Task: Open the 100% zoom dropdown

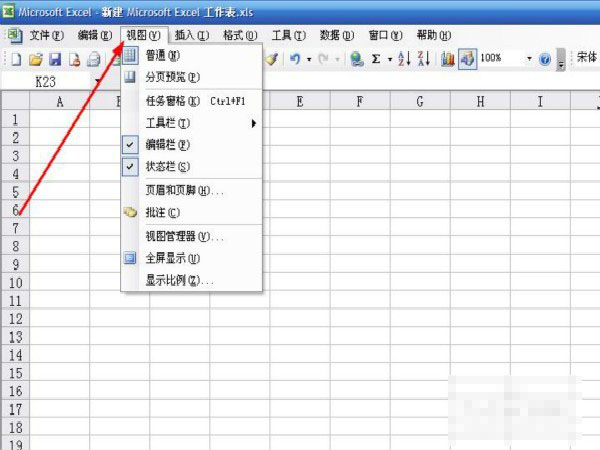Action: pos(529,59)
